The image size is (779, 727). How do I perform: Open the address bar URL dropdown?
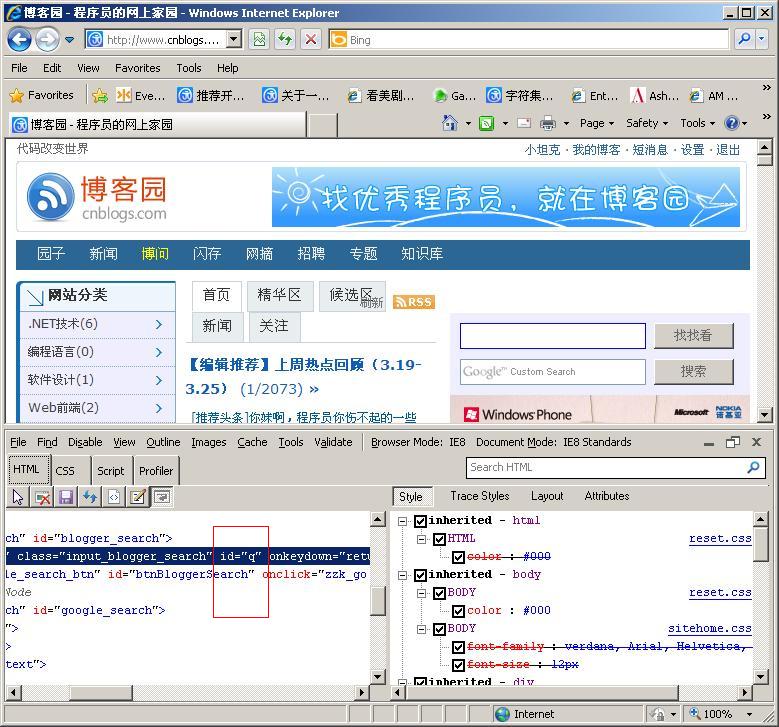click(x=234, y=39)
